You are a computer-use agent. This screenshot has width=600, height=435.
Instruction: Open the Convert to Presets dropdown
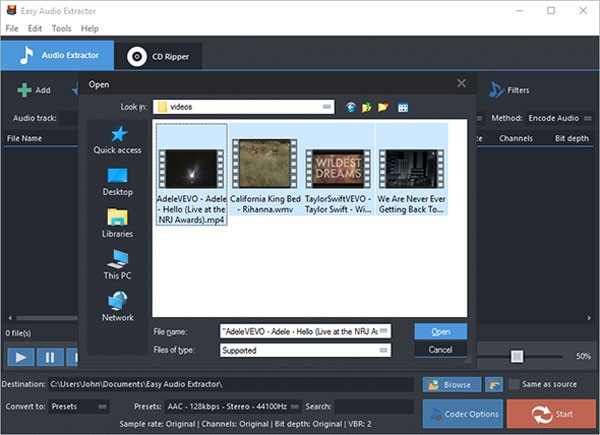click(x=79, y=406)
